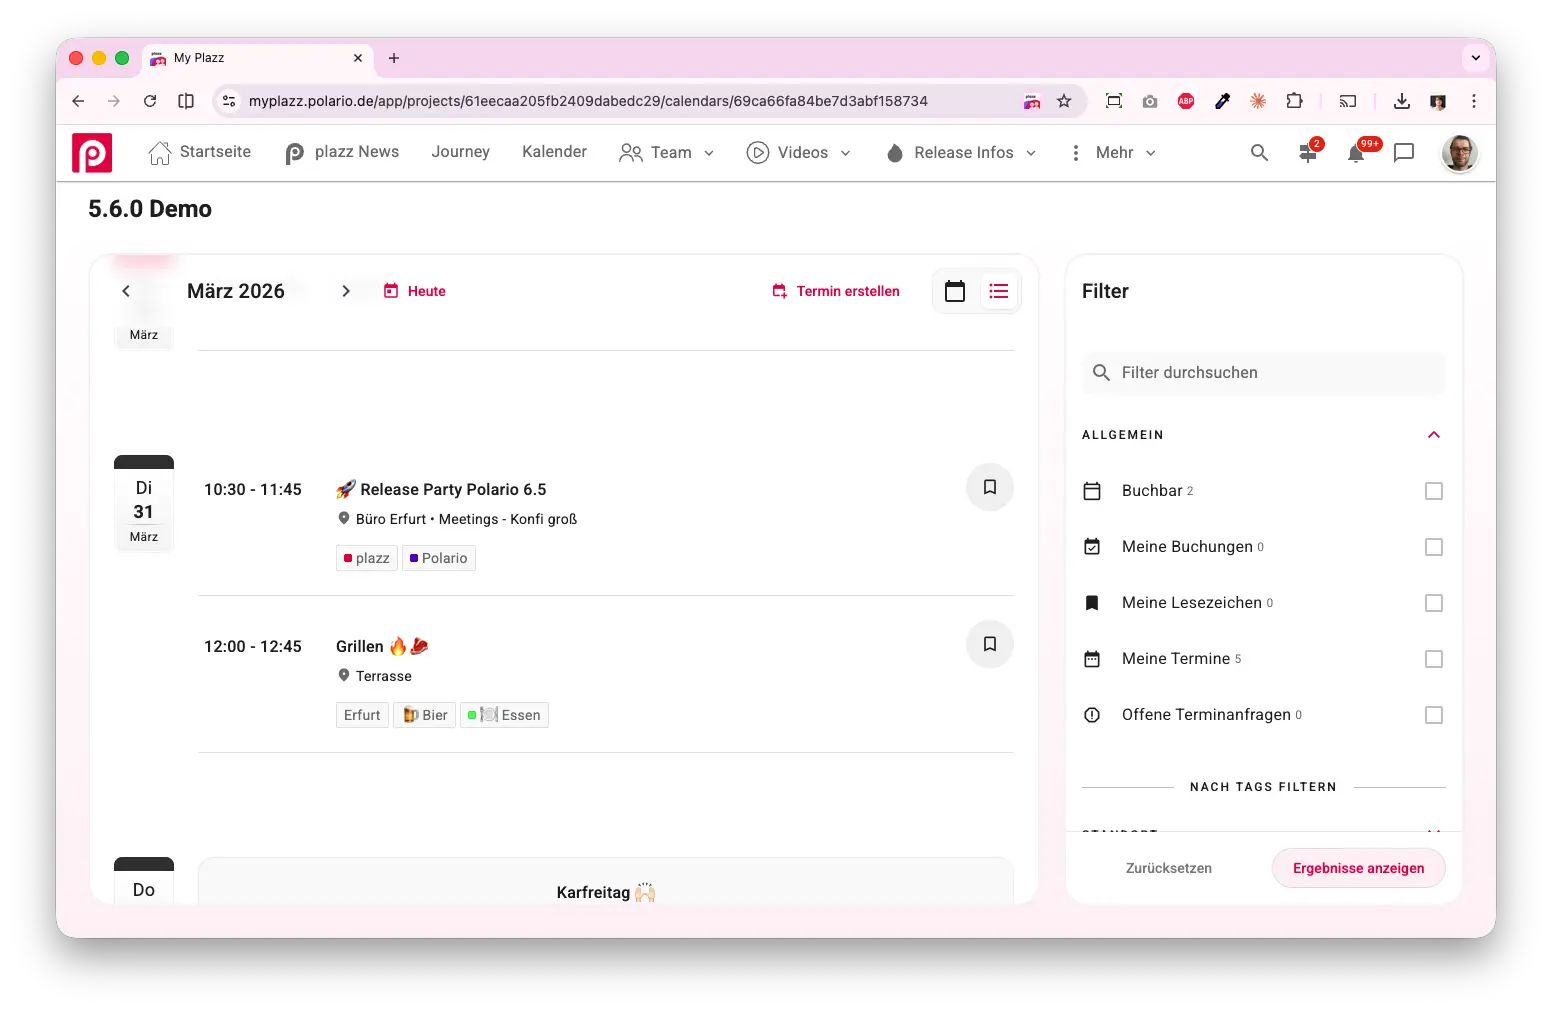Switch to calendar month view icon

pos(955,291)
